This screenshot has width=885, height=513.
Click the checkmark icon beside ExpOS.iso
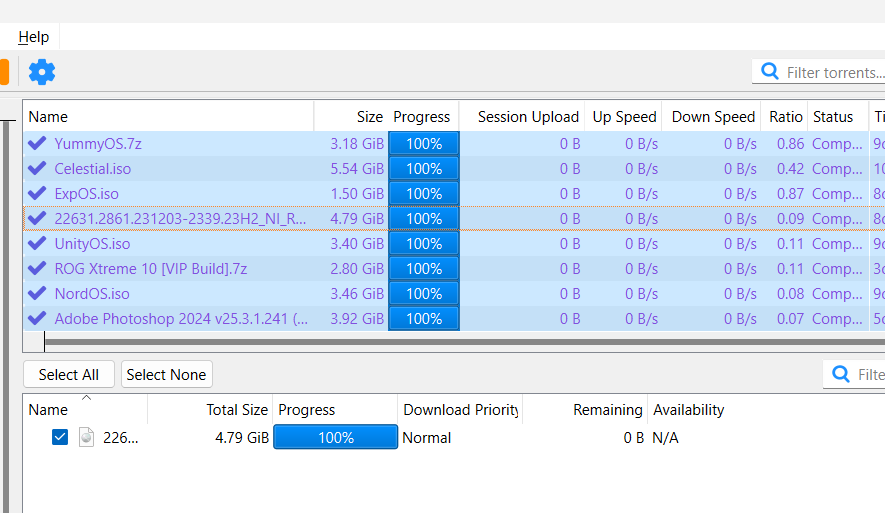(x=37, y=194)
